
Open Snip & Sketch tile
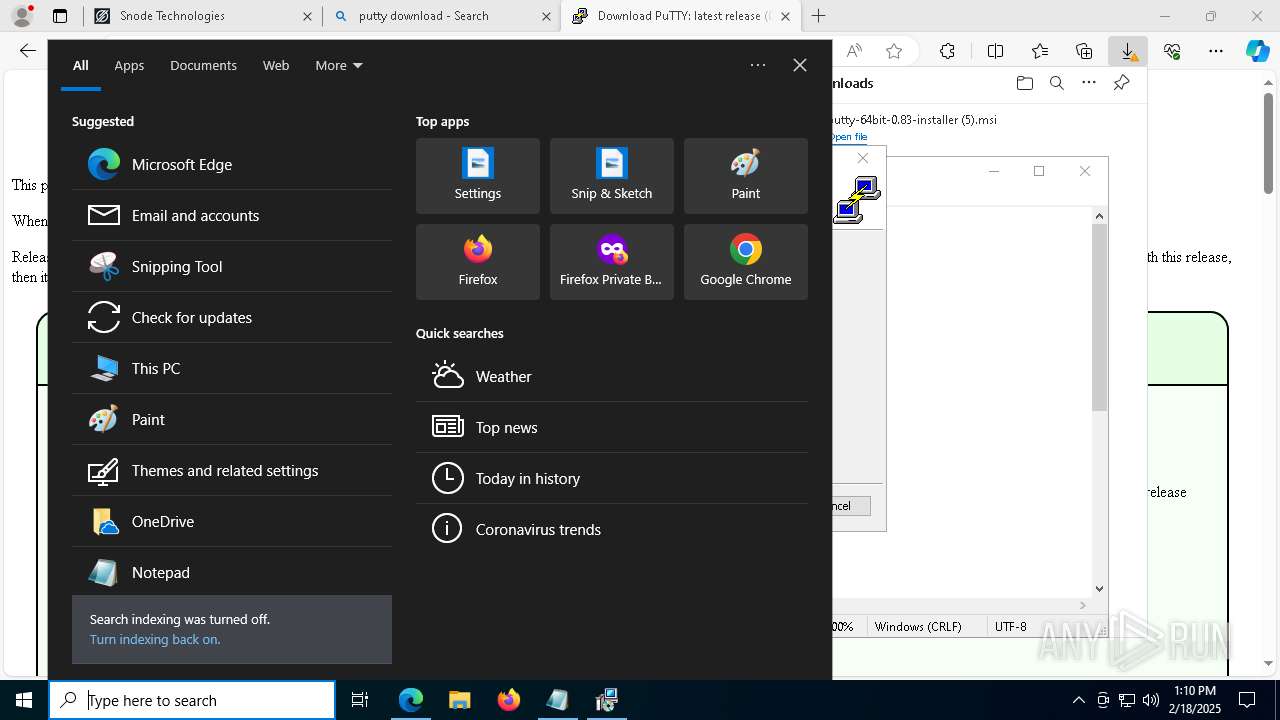612,176
